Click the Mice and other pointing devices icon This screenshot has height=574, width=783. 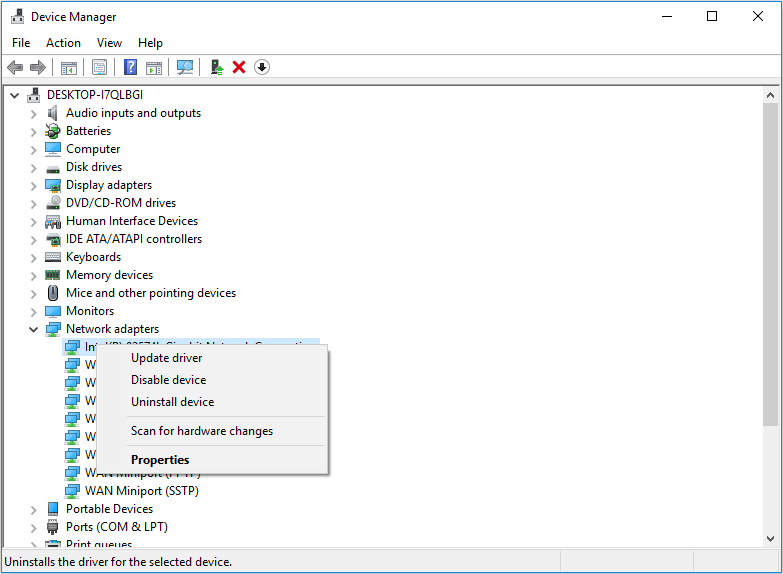(x=52, y=293)
